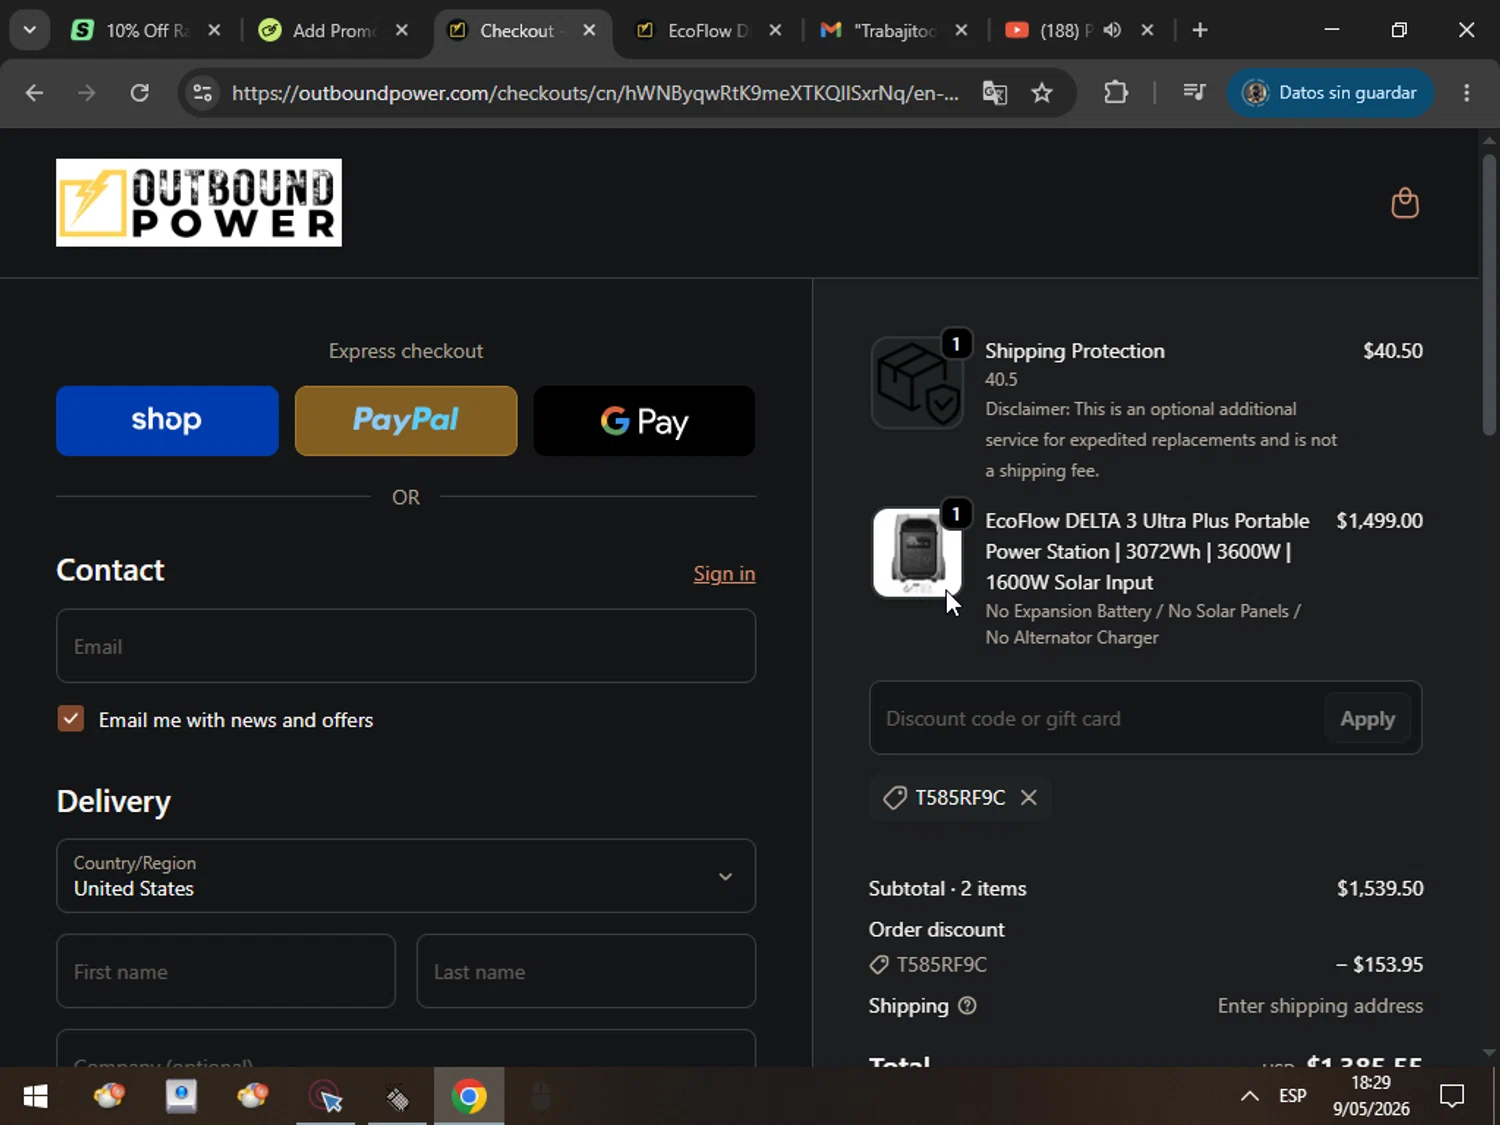The height and width of the screenshot is (1125, 1500).
Task: Open the cart bag icon
Action: click(x=1405, y=203)
